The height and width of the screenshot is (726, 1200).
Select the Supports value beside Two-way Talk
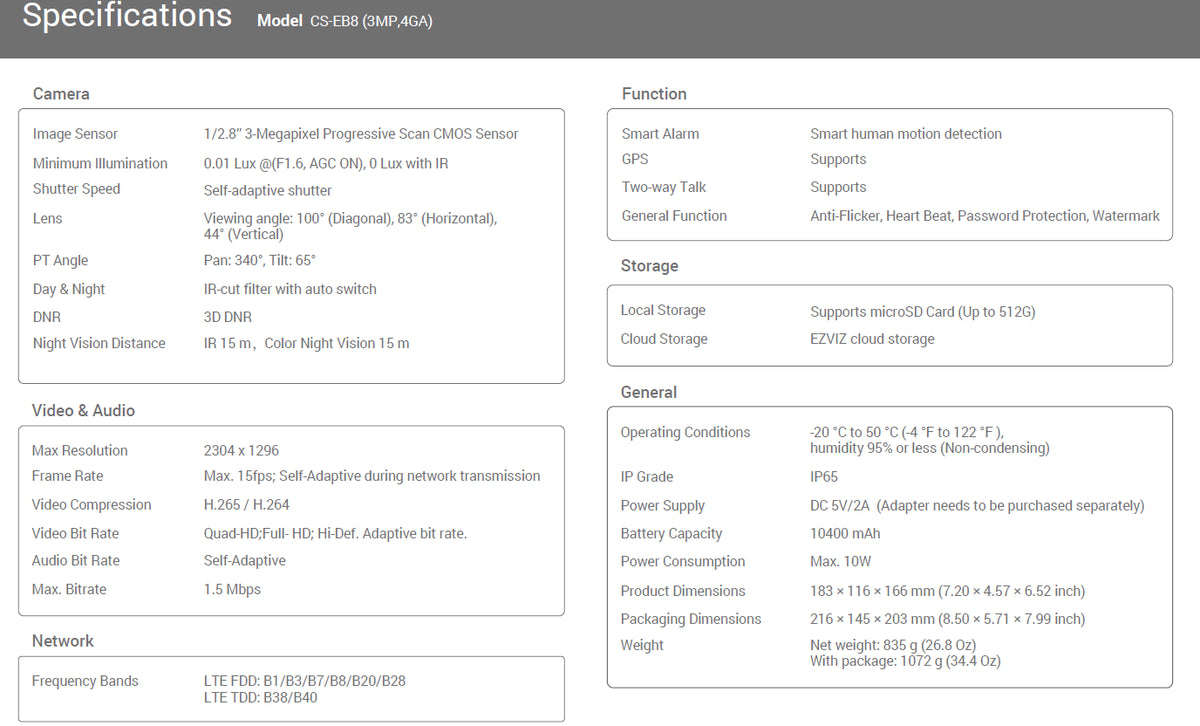[838, 188]
